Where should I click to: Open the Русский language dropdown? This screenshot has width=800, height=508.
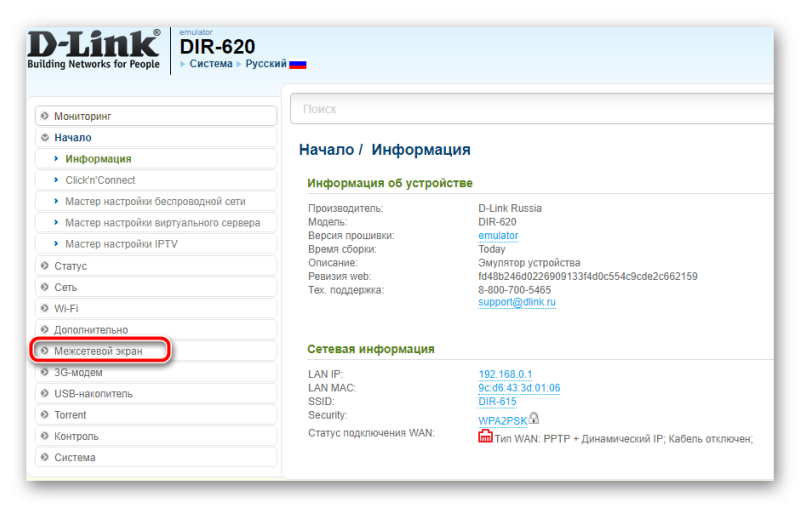[x=266, y=64]
